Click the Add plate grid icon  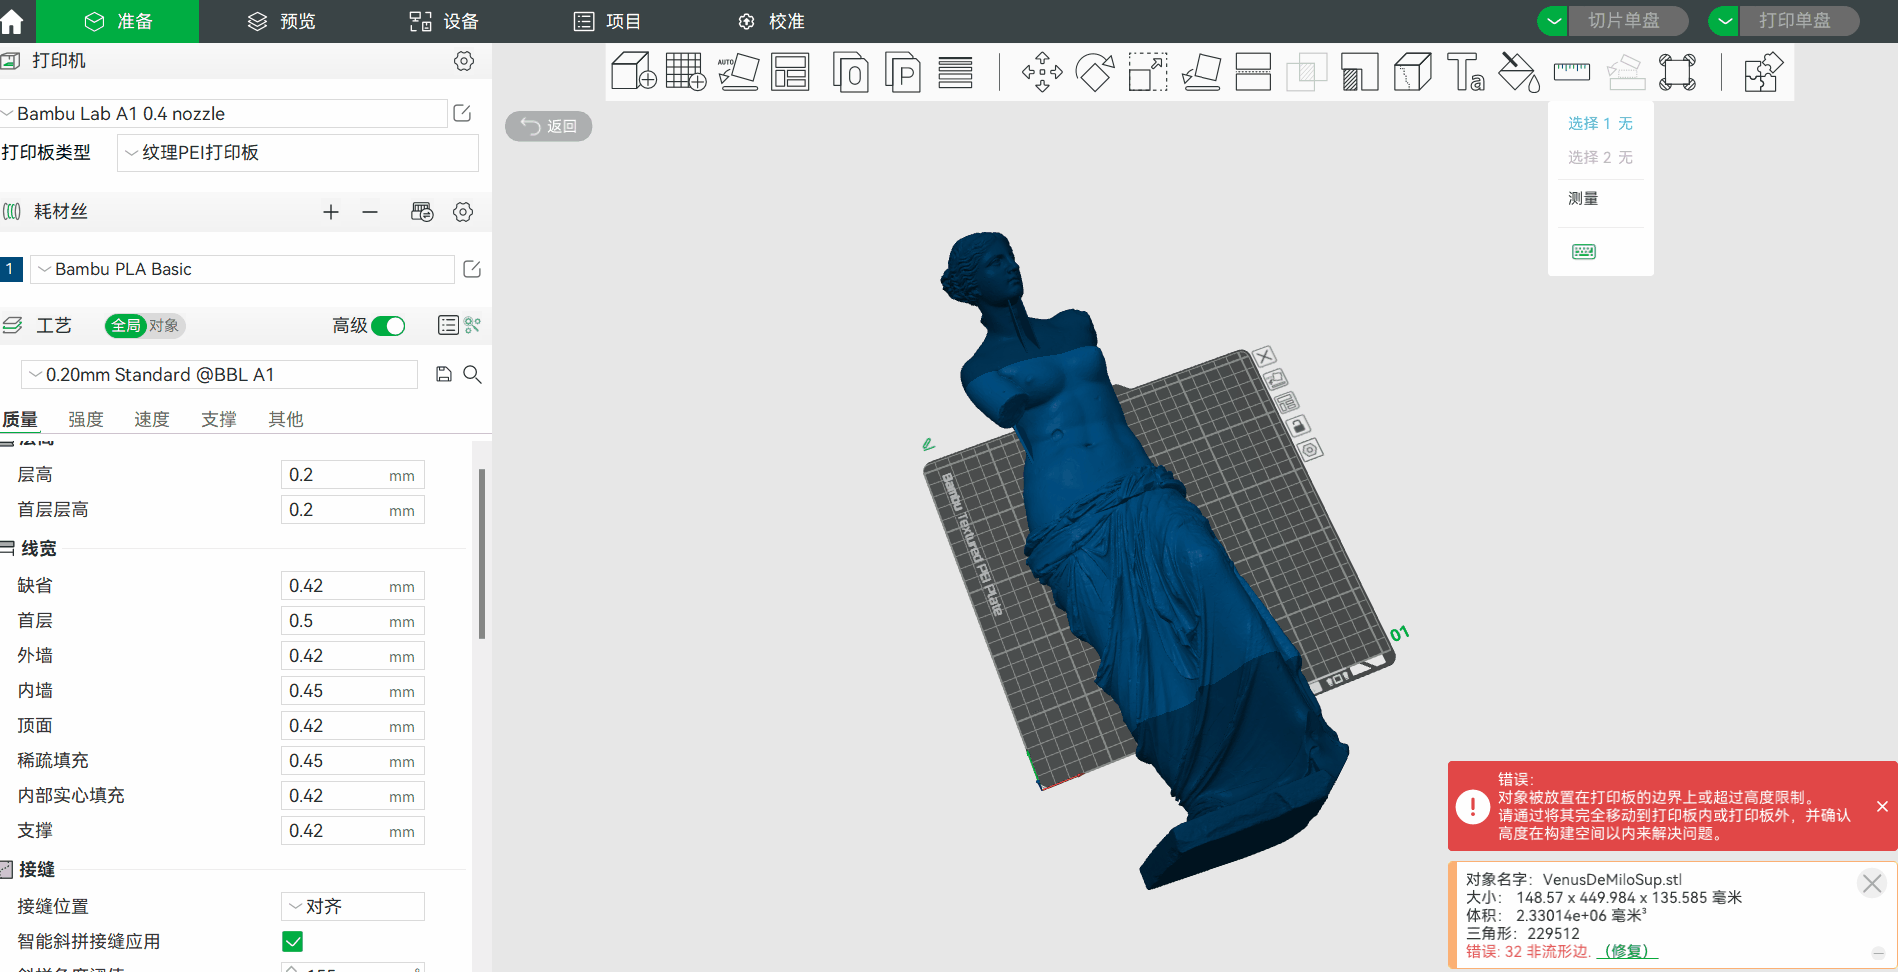click(x=686, y=72)
